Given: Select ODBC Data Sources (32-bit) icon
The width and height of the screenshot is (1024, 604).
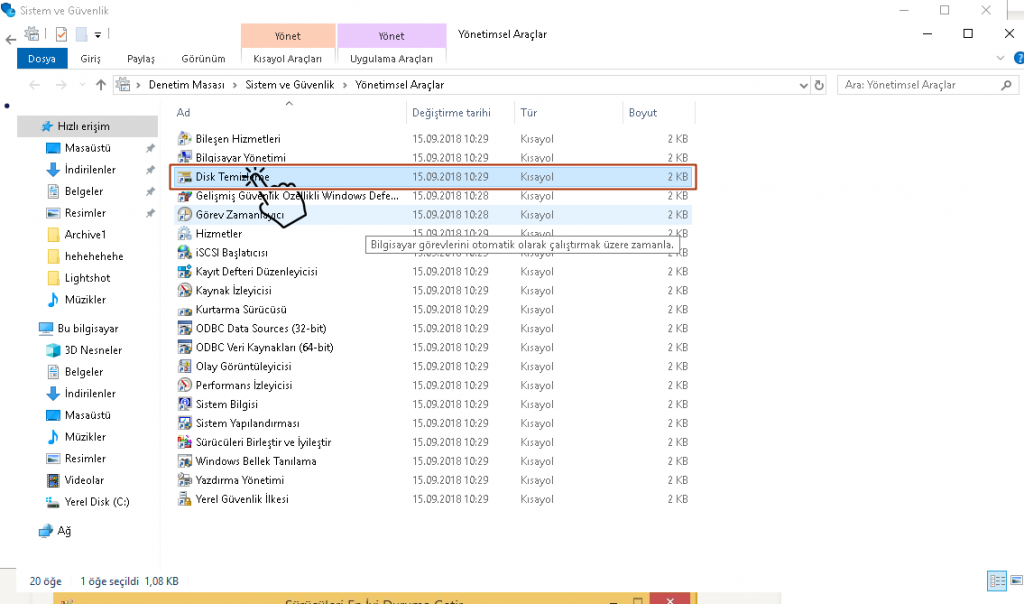Looking at the screenshot, I should click(x=185, y=328).
